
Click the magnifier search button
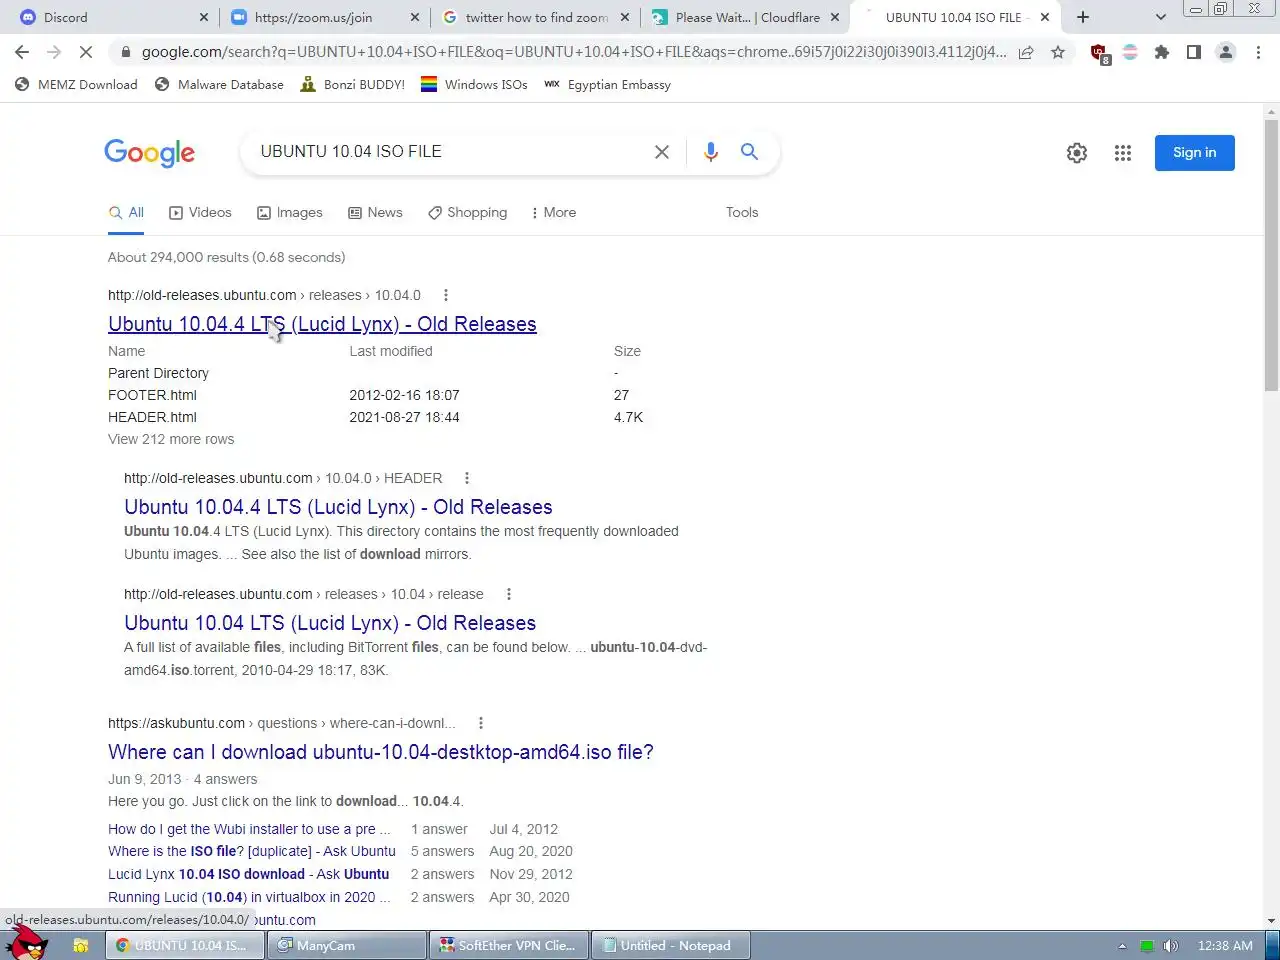pyautogui.click(x=749, y=152)
